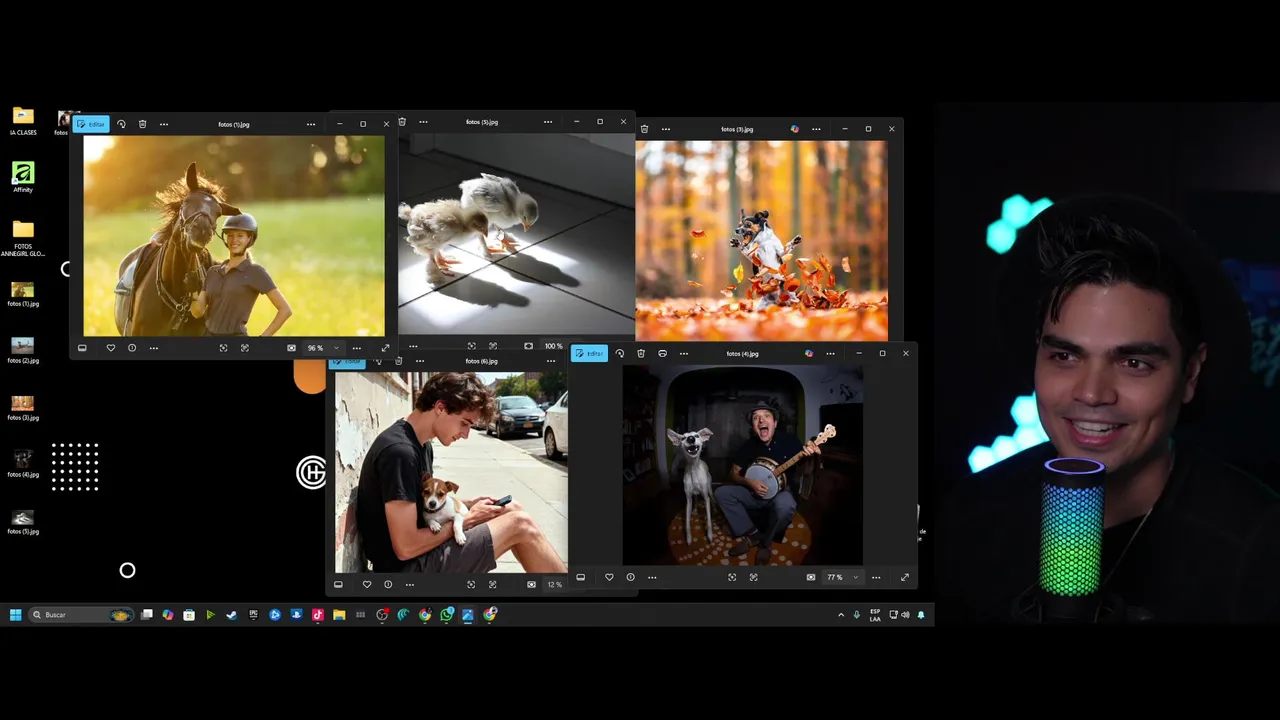Viewport: 1280px width, 720px height.
Task: Show file info for fotos (6).jpg
Action: click(388, 584)
